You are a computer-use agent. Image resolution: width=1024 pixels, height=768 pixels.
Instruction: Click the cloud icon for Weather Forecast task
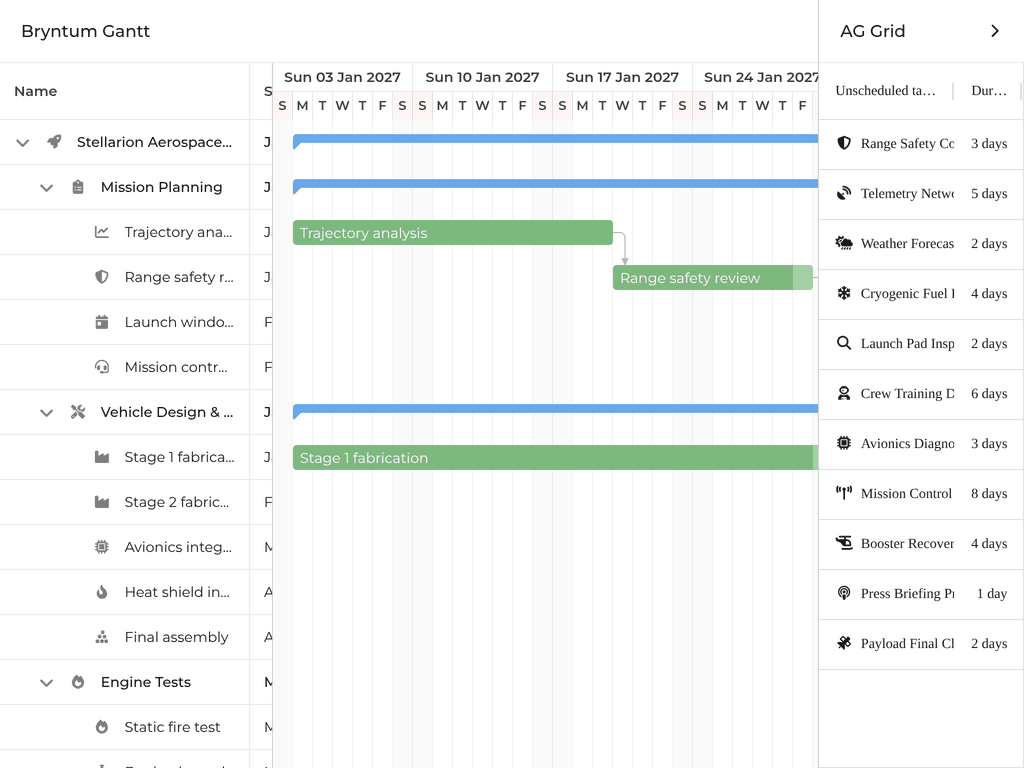point(844,243)
